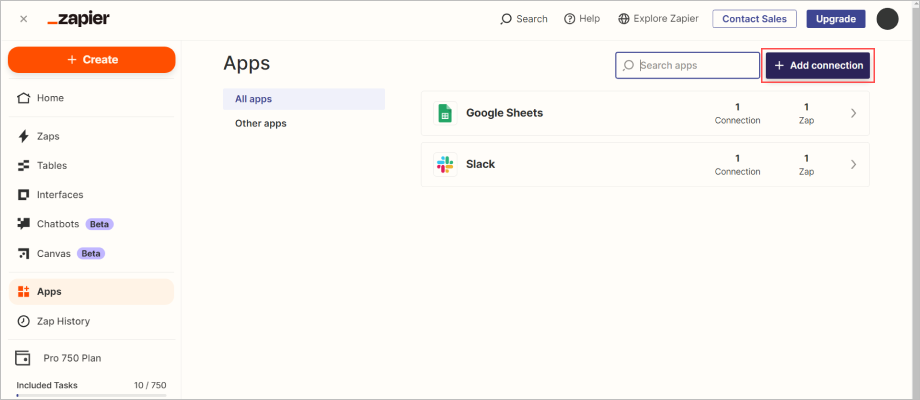
Task: Select Apps in the sidebar
Action: [x=92, y=291]
